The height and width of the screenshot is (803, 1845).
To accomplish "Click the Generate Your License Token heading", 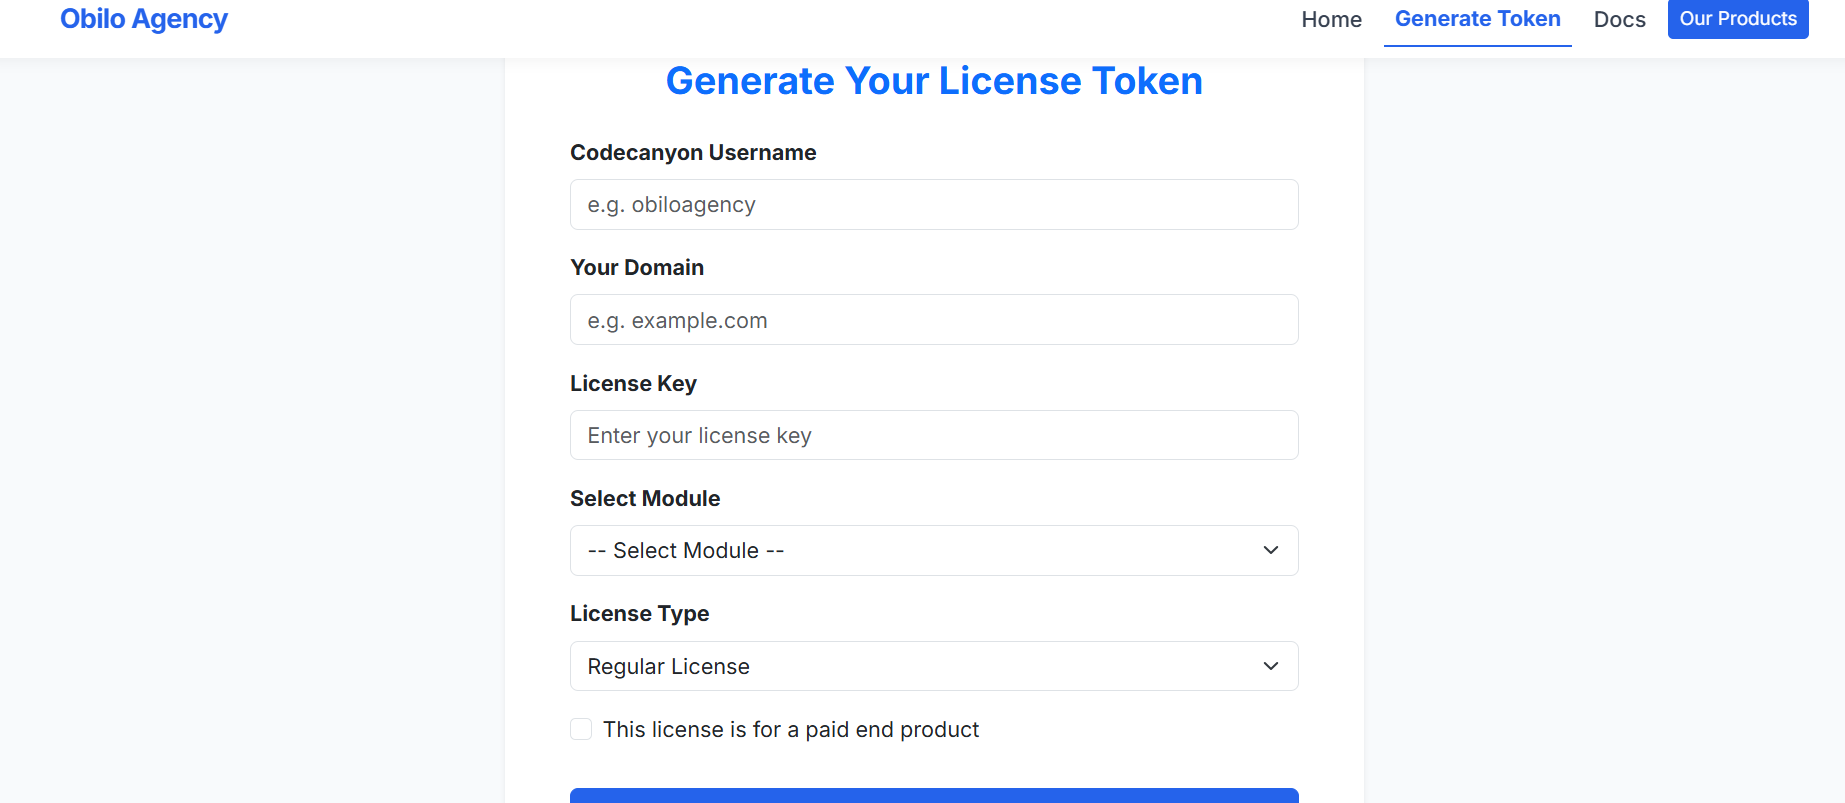I will click(934, 80).
